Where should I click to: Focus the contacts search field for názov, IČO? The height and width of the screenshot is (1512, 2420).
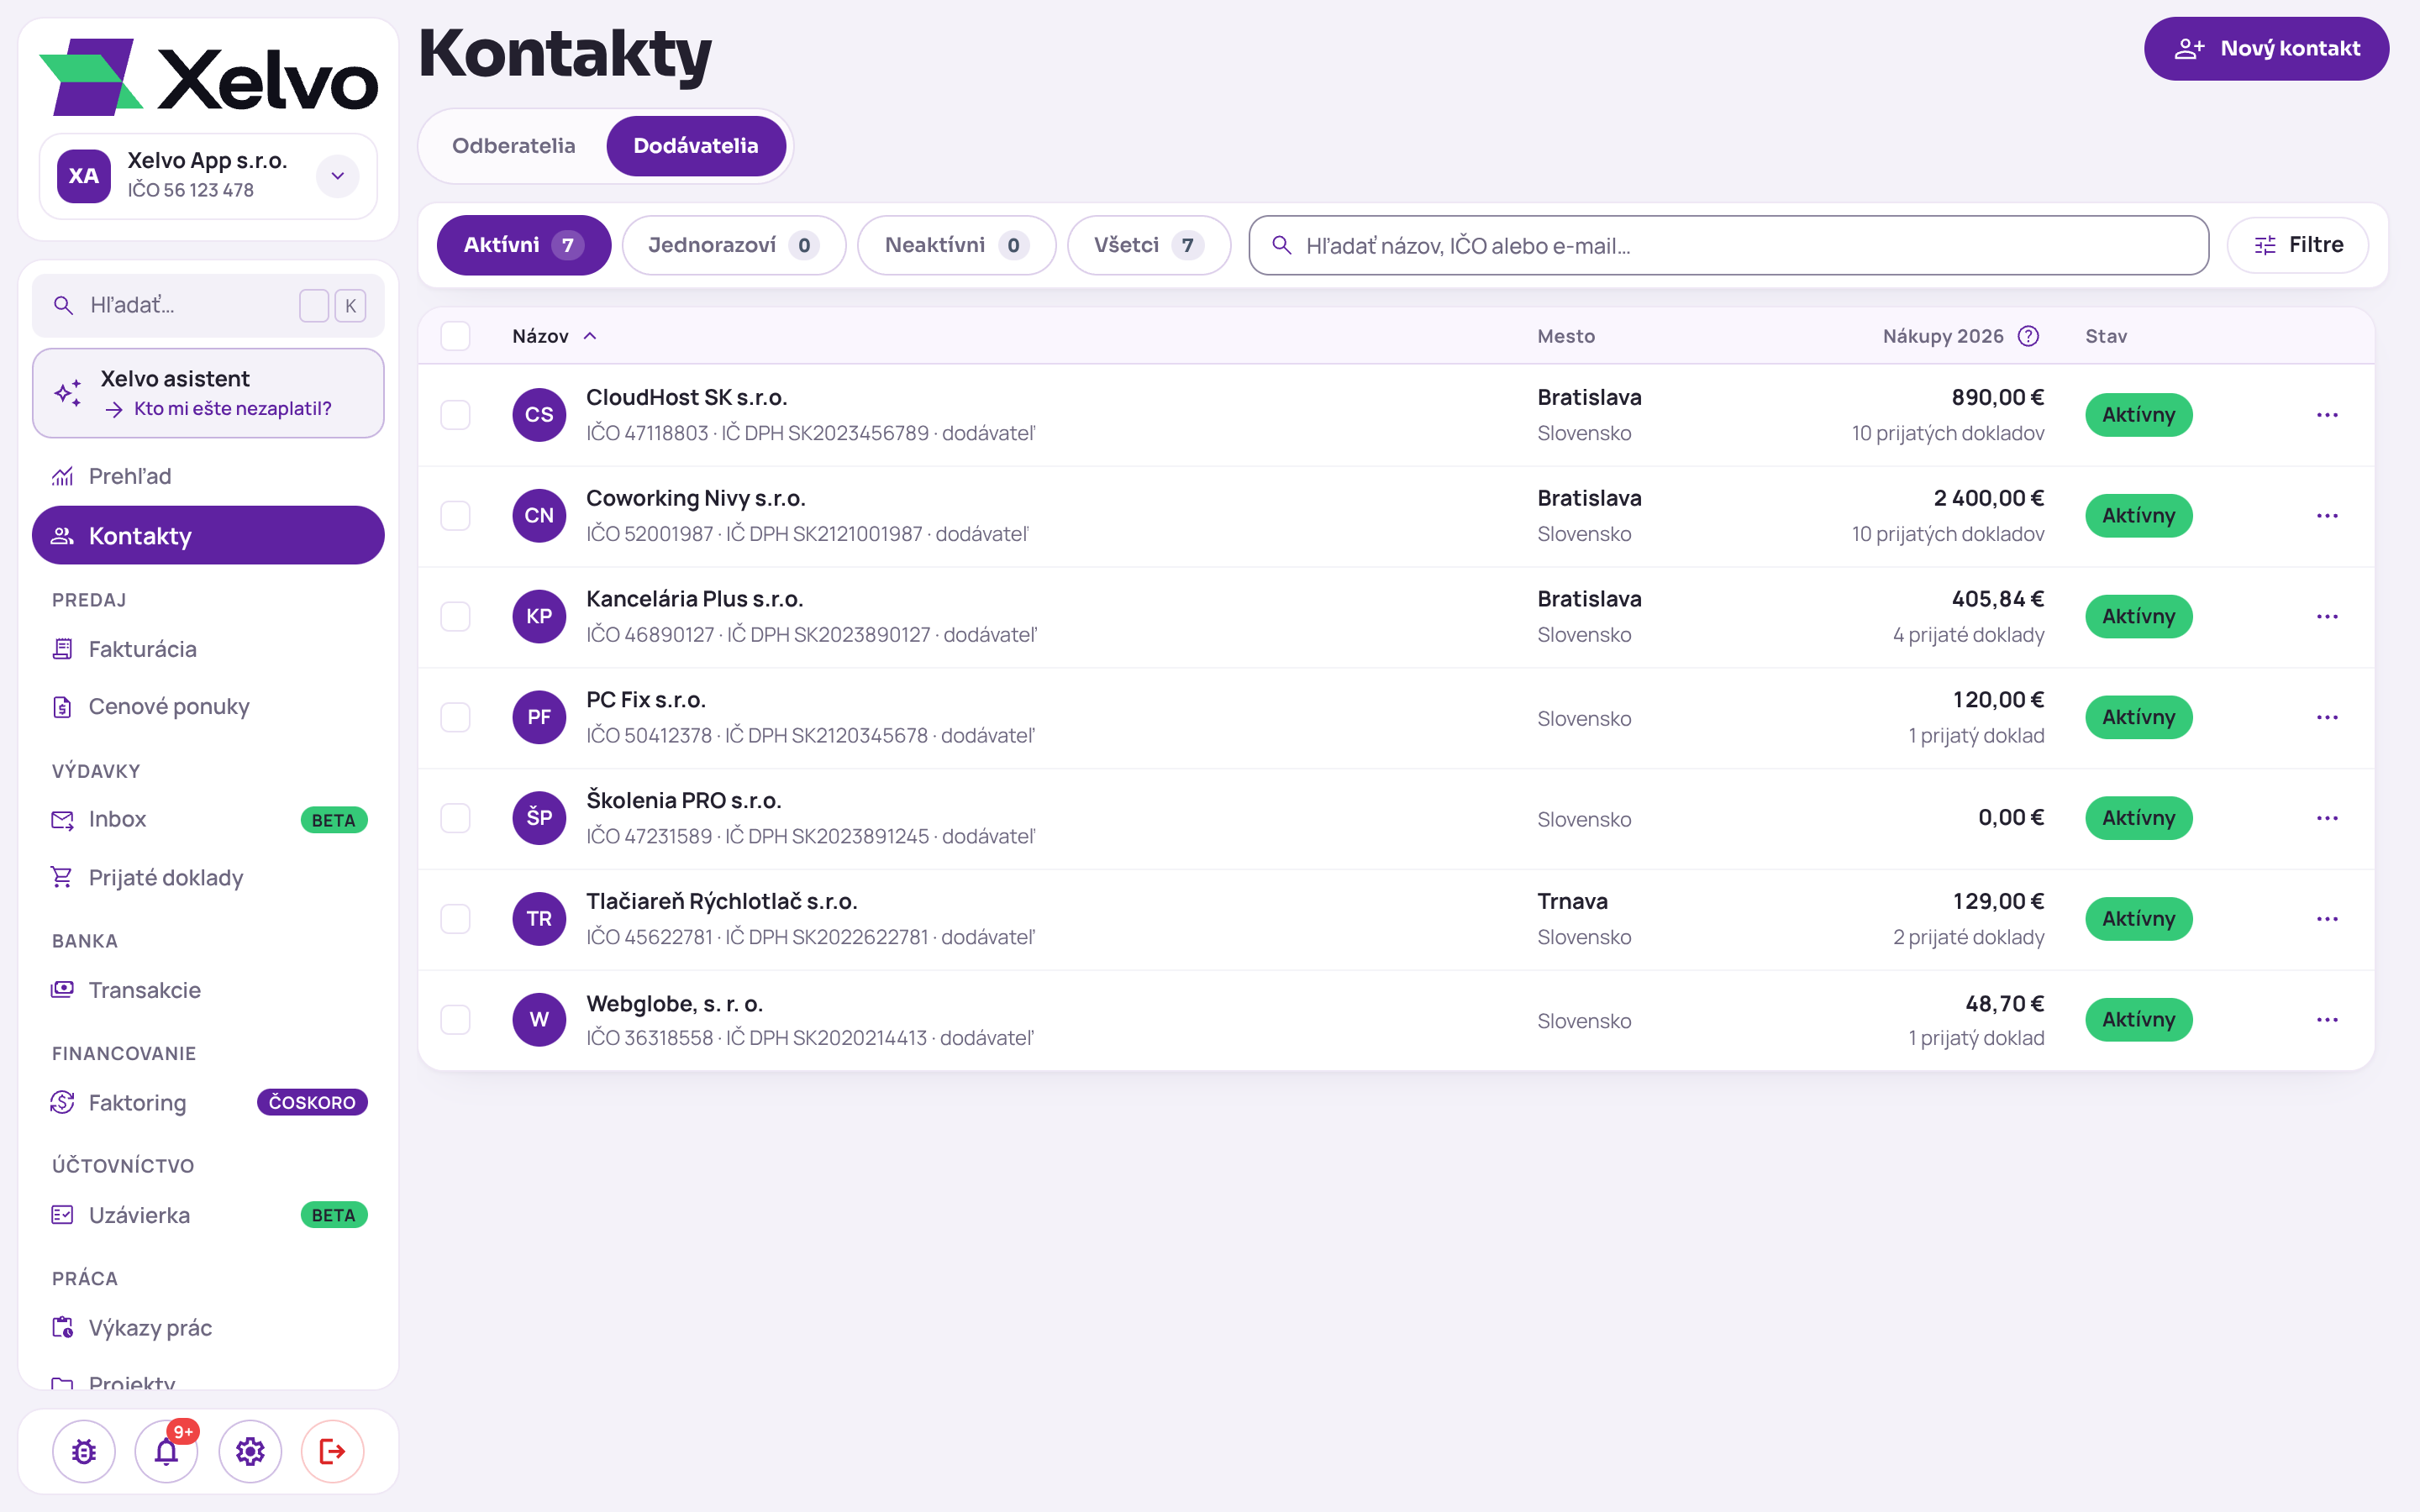click(x=1728, y=245)
